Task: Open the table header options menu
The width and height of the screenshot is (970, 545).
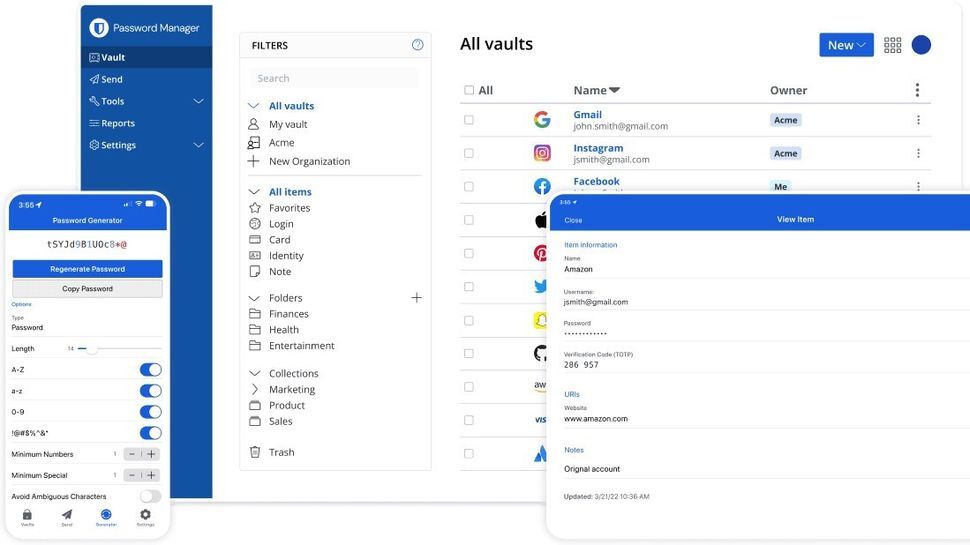Action: pos(917,90)
